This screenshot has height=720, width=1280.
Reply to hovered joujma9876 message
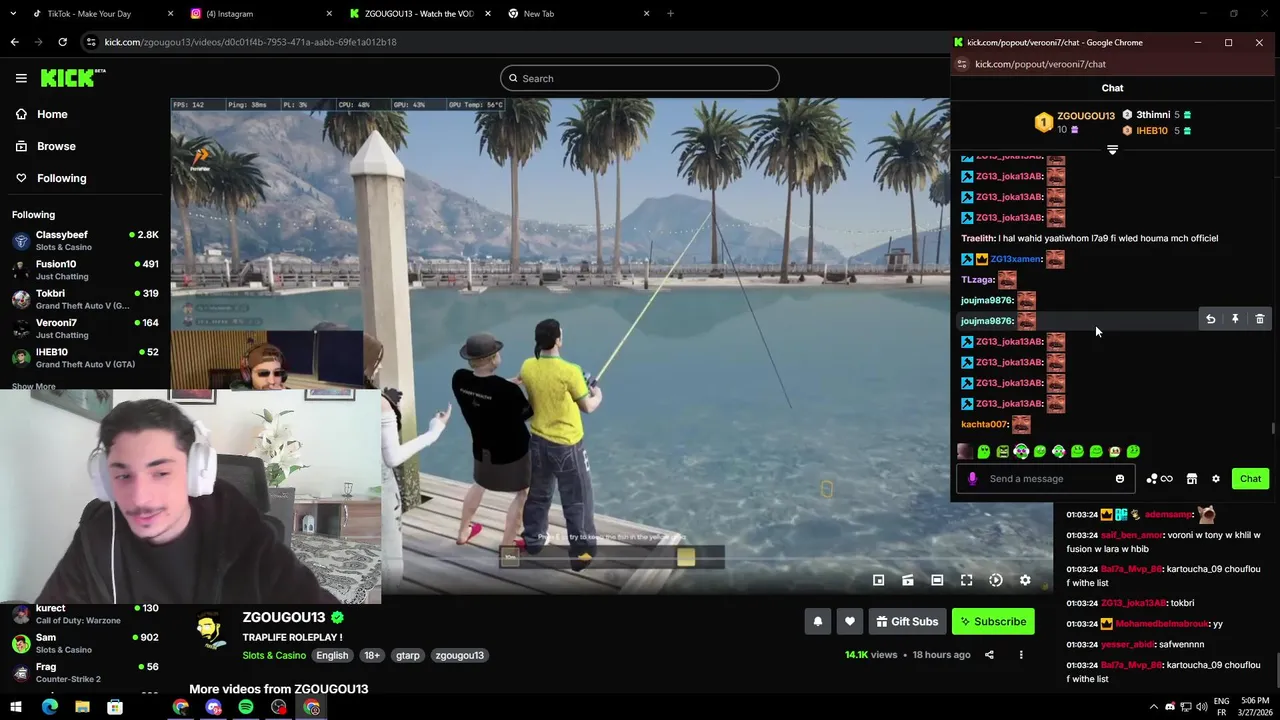[1210, 319]
